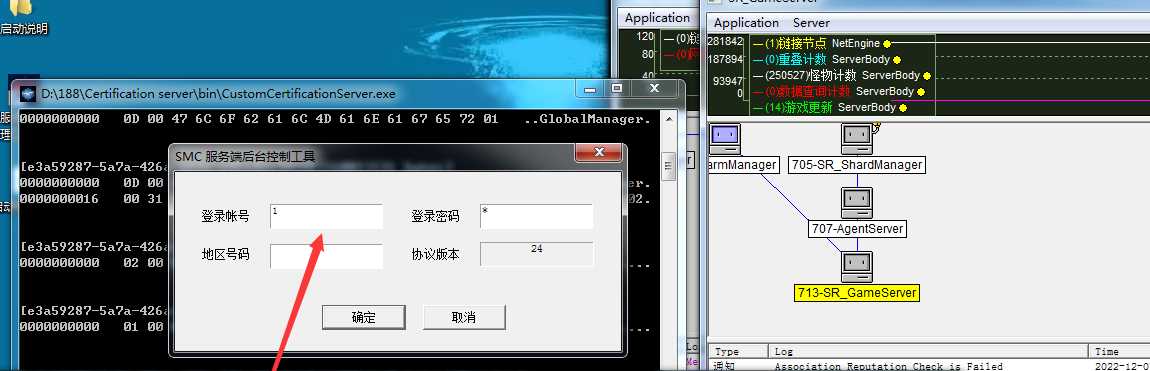Click the green (14)游戏更新 legend entry
1150x371 pixels.
830,108
